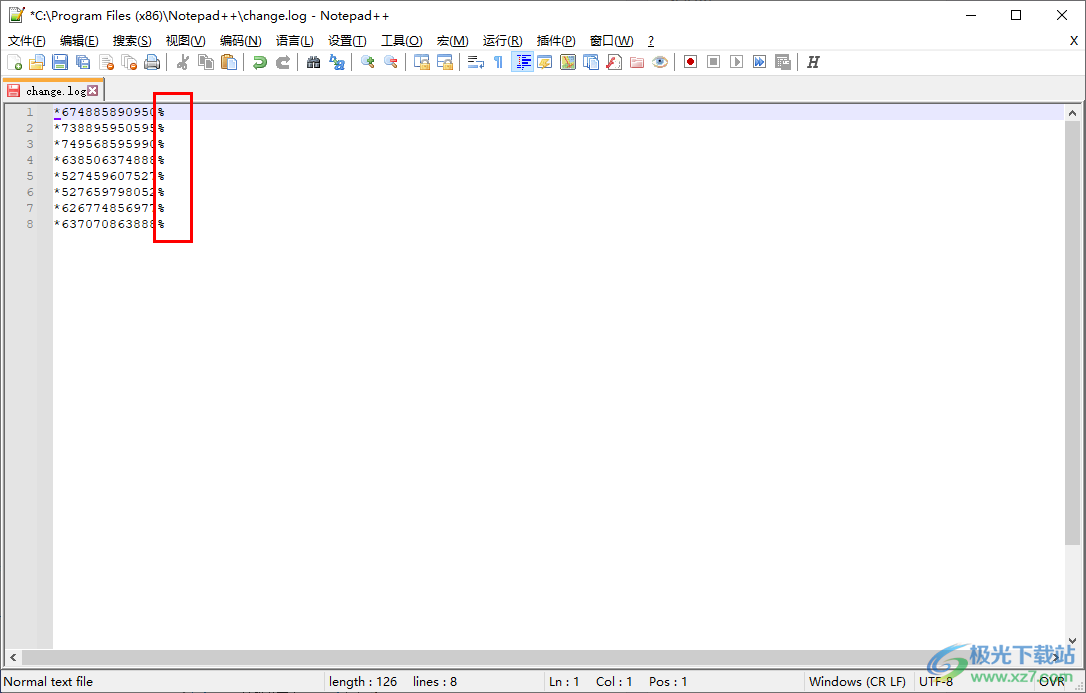Toggle file monitoring eye icon
The image size is (1086, 693).
(x=660, y=62)
